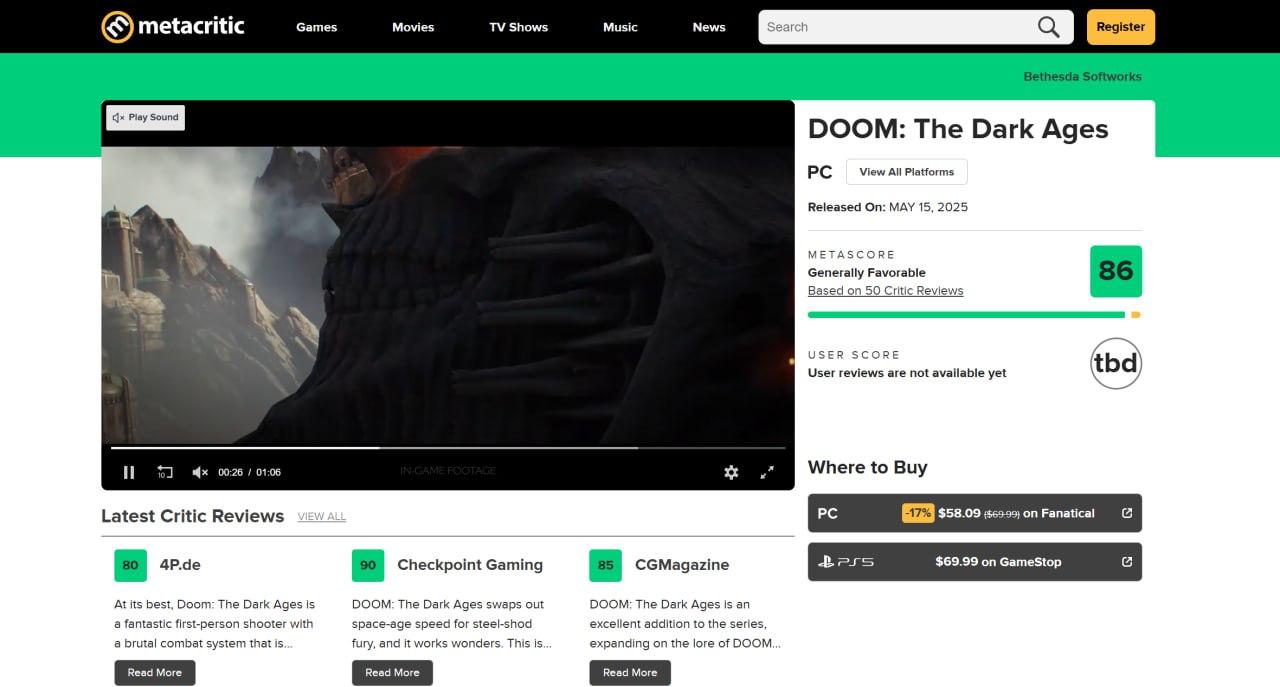Image resolution: width=1280 pixels, height=687 pixels.
Task: Enter fullscreen video mode
Action: pyautogui.click(x=767, y=472)
